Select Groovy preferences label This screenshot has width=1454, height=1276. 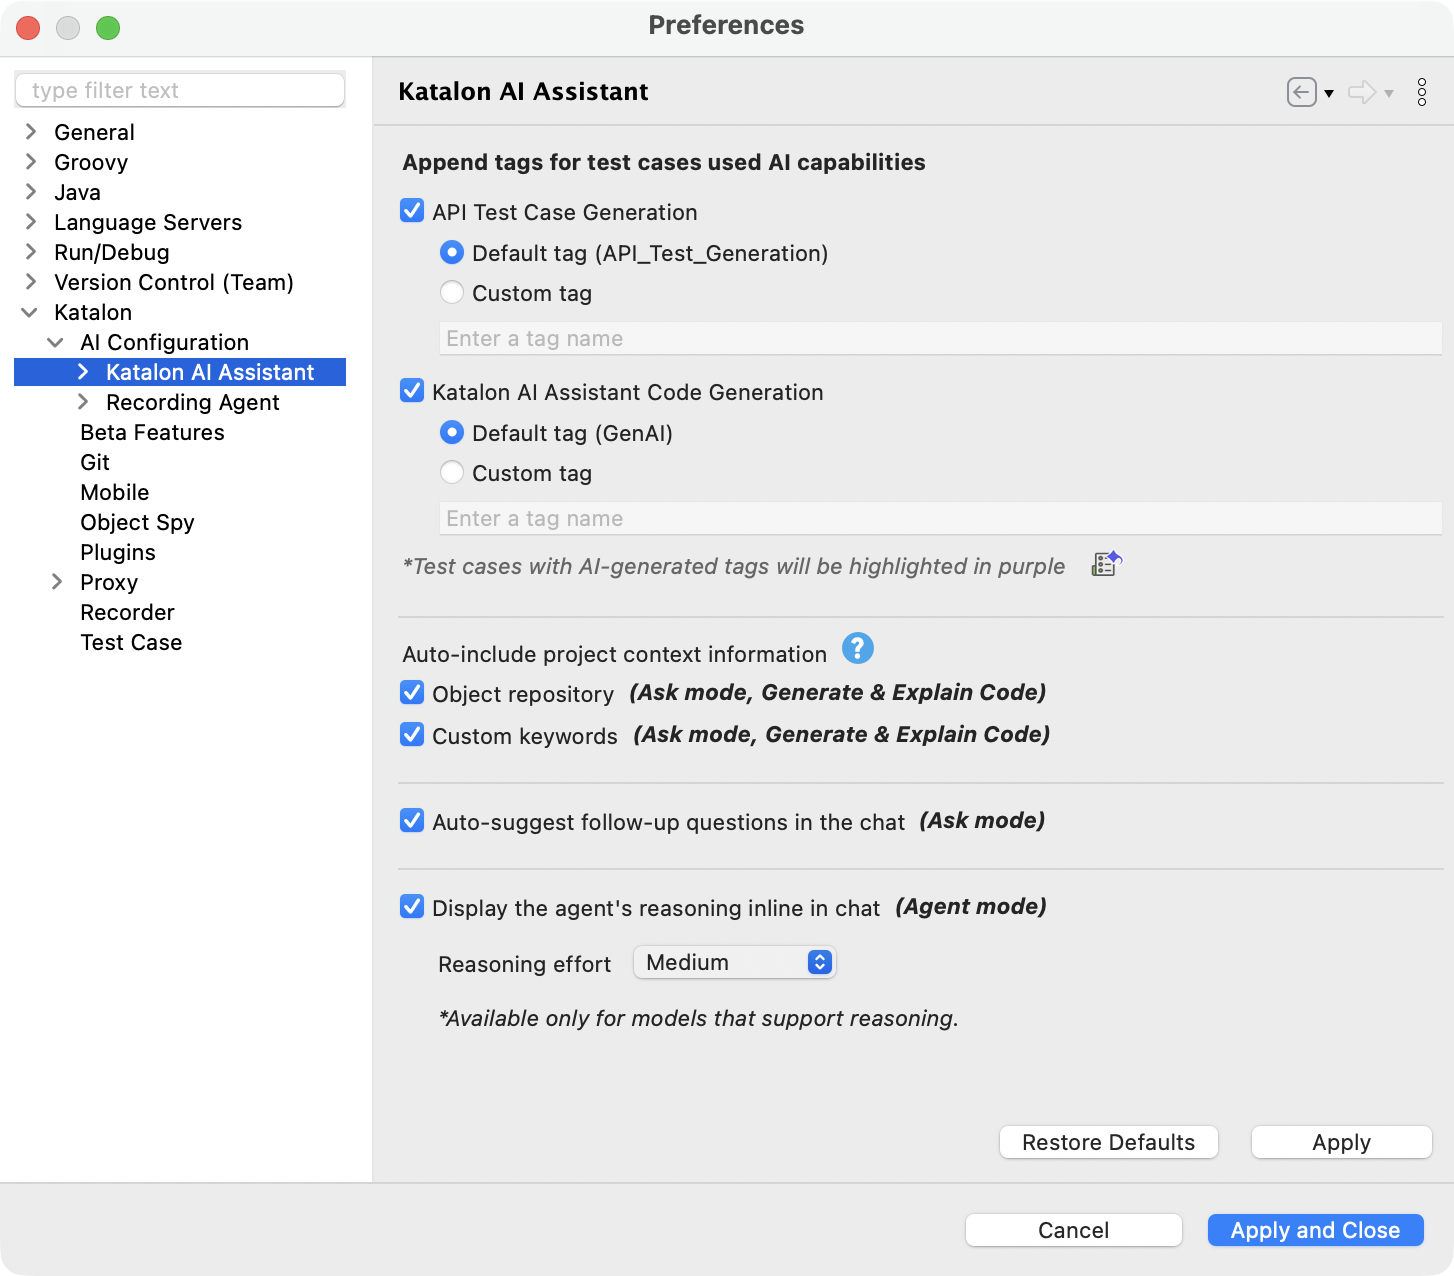pyautogui.click(x=91, y=162)
